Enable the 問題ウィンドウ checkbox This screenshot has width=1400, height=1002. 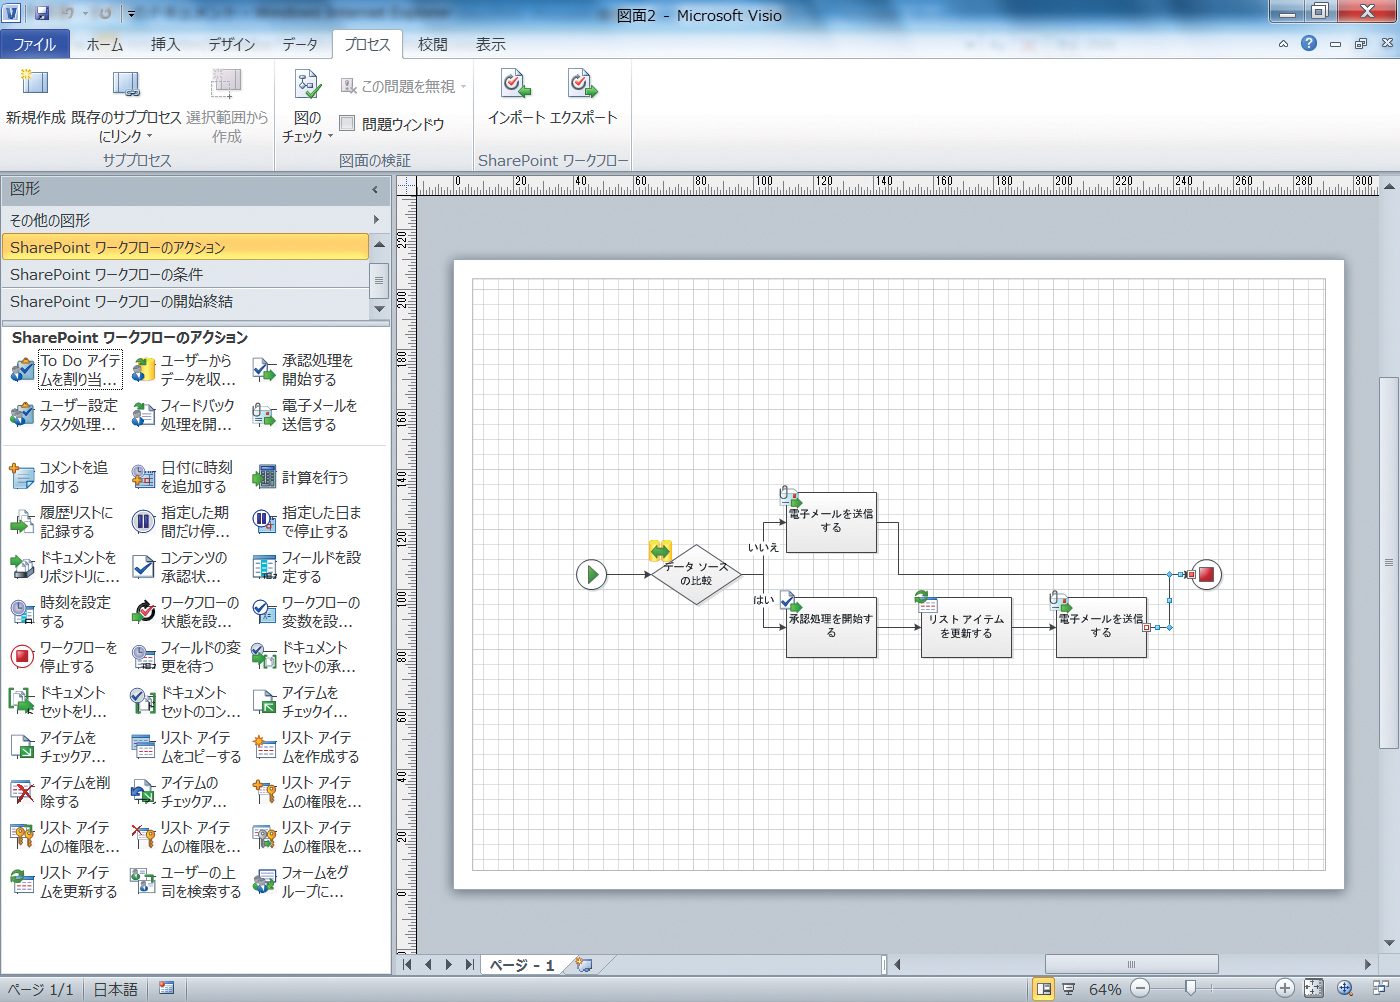[348, 124]
